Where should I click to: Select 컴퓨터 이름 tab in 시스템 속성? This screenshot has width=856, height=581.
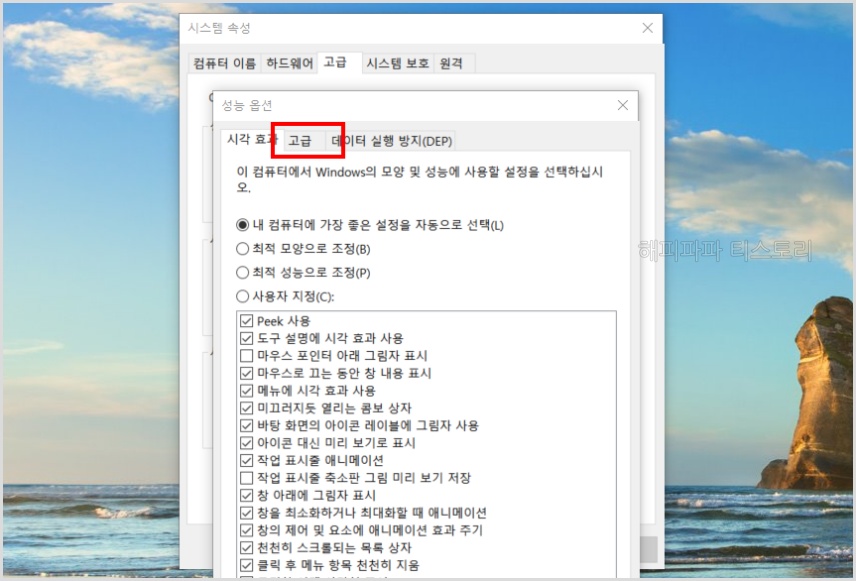(x=224, y=63)
